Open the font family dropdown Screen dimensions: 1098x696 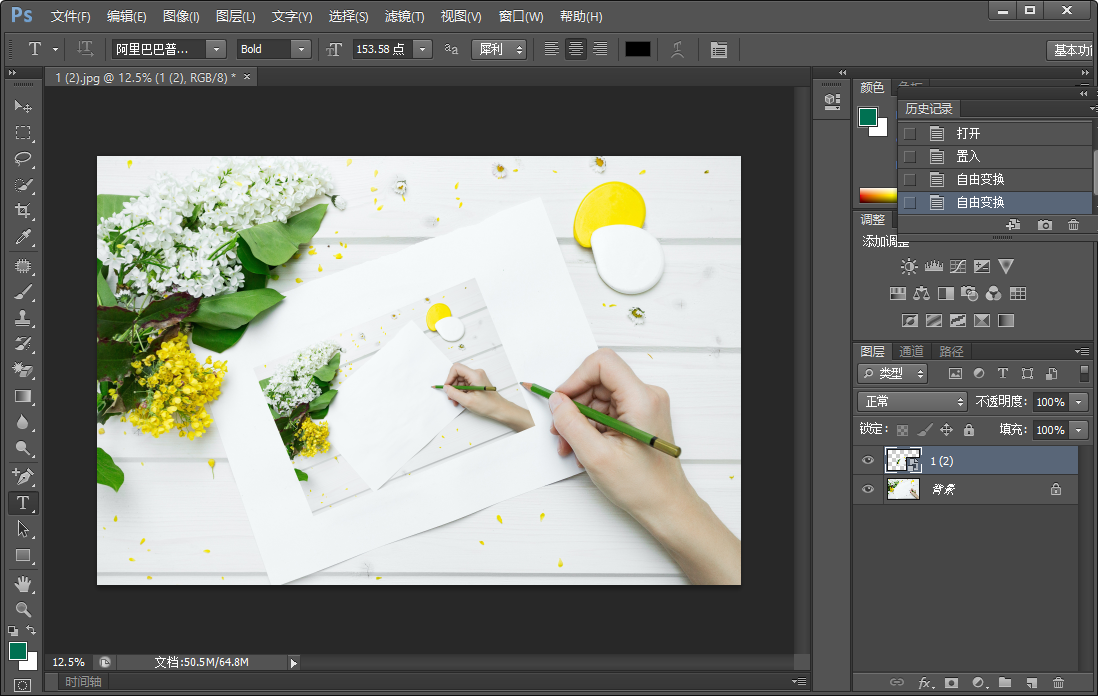tap(216, 49)
